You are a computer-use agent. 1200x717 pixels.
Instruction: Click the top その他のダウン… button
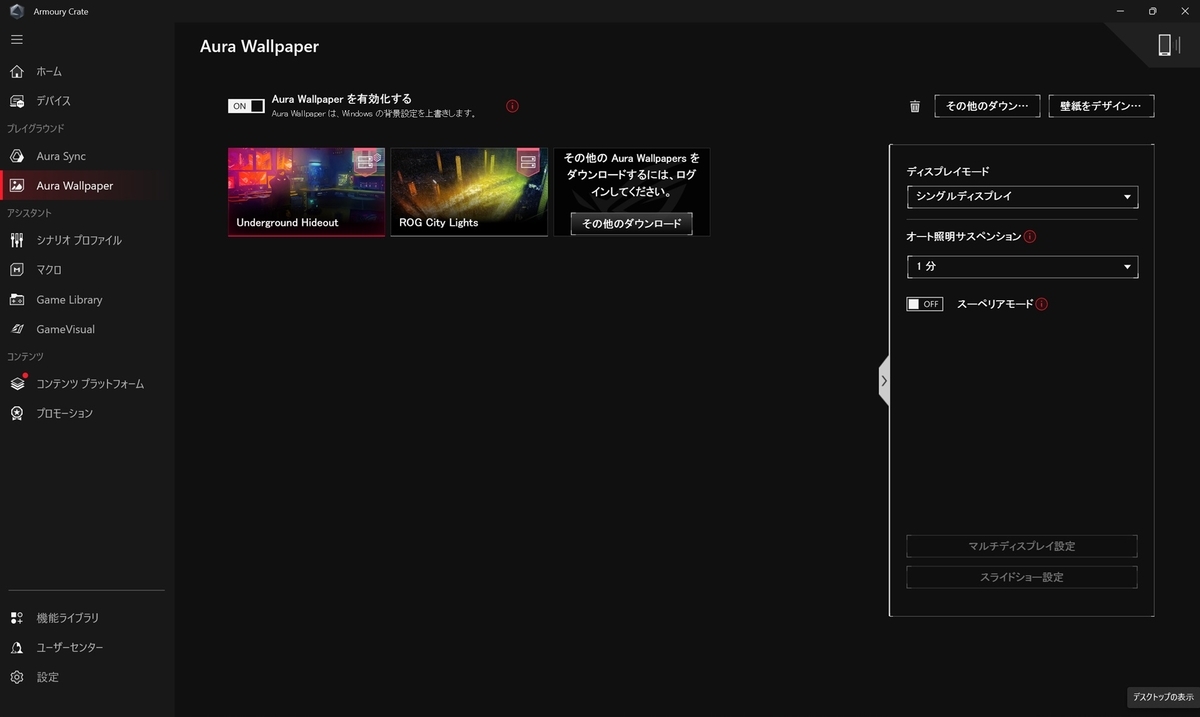click(x=987, y=106)
